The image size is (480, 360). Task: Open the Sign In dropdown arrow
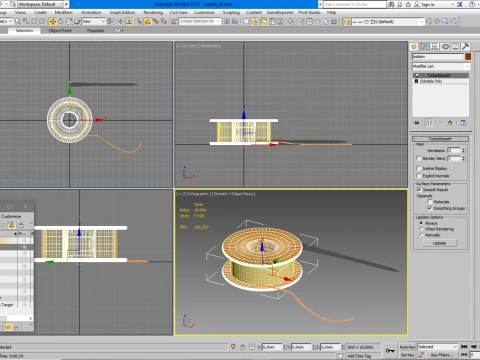[x=452, y=4]
